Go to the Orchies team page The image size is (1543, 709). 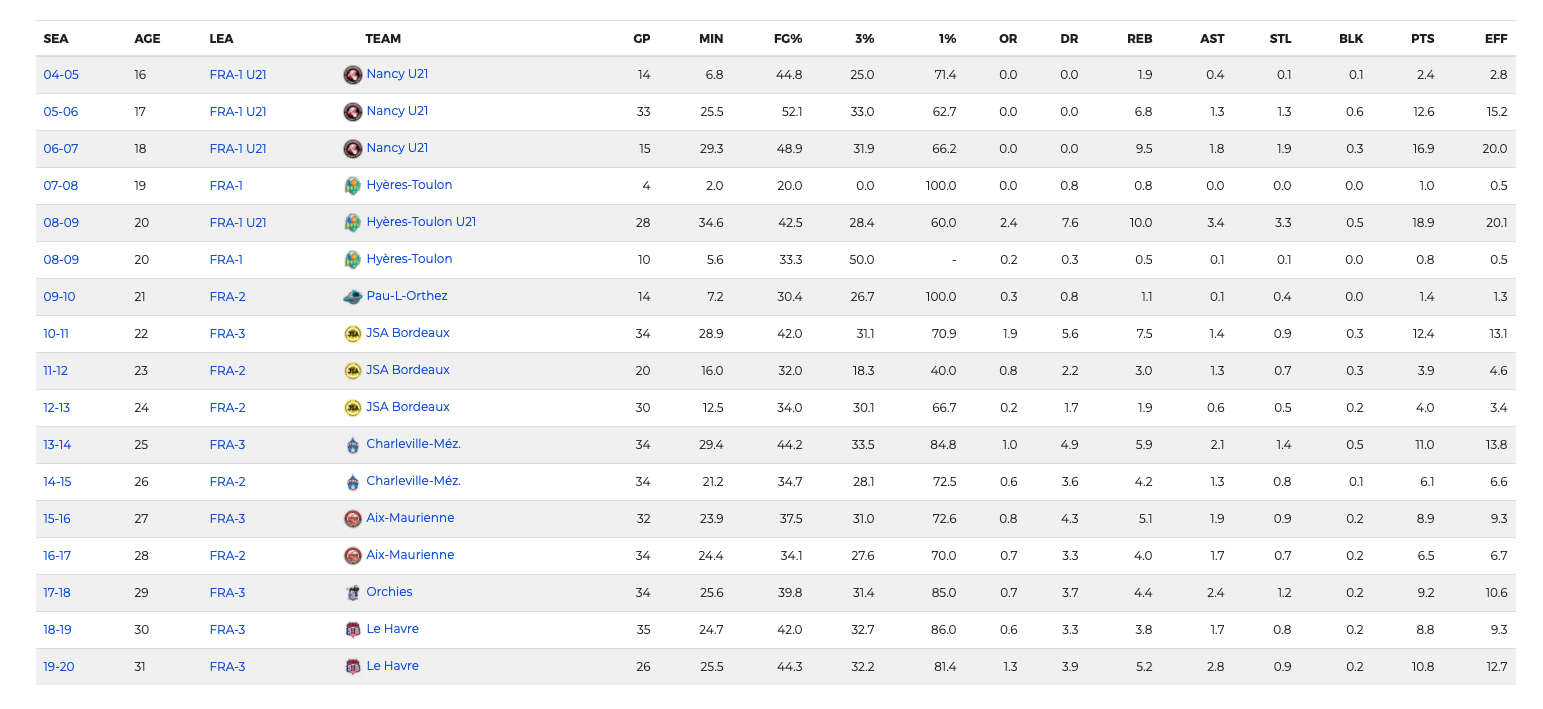389,592
